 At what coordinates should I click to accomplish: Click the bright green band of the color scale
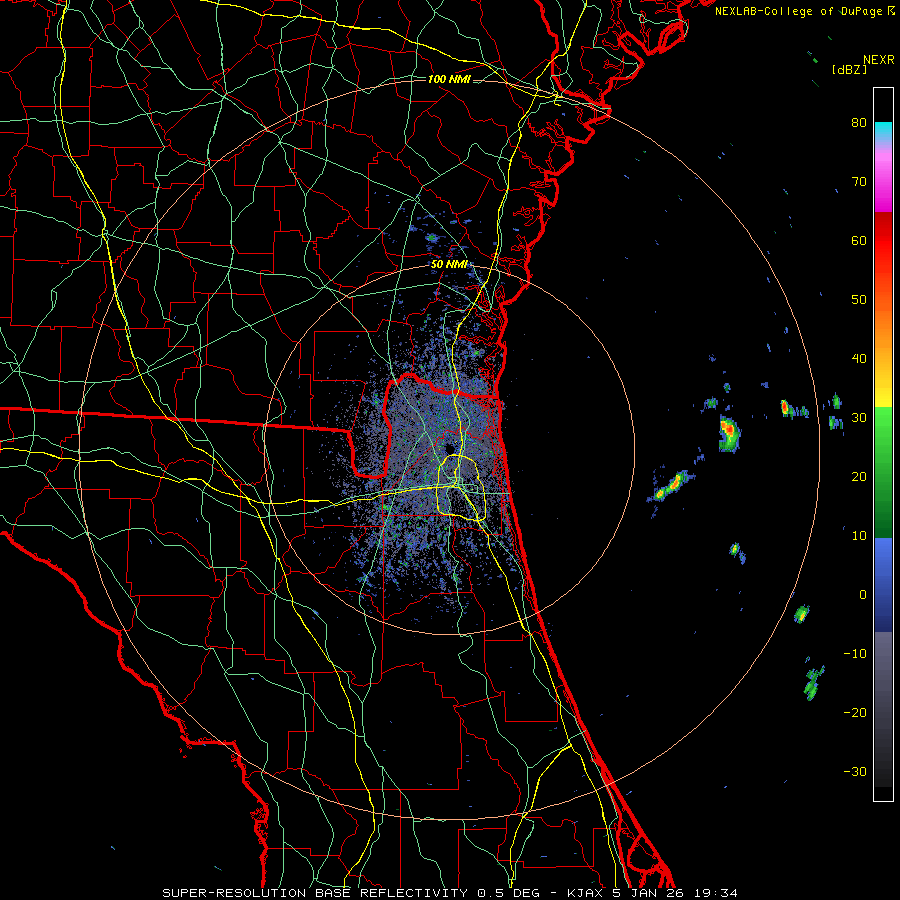[883, 426]
